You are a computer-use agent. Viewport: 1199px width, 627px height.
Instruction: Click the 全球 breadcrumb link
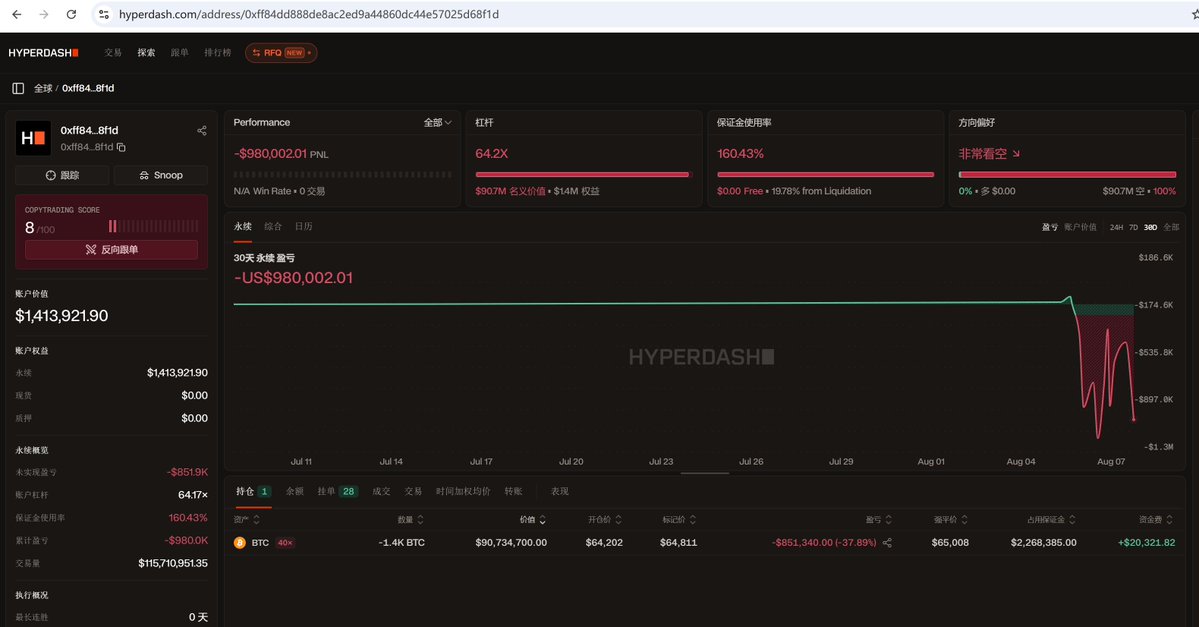tap(43, 89)
